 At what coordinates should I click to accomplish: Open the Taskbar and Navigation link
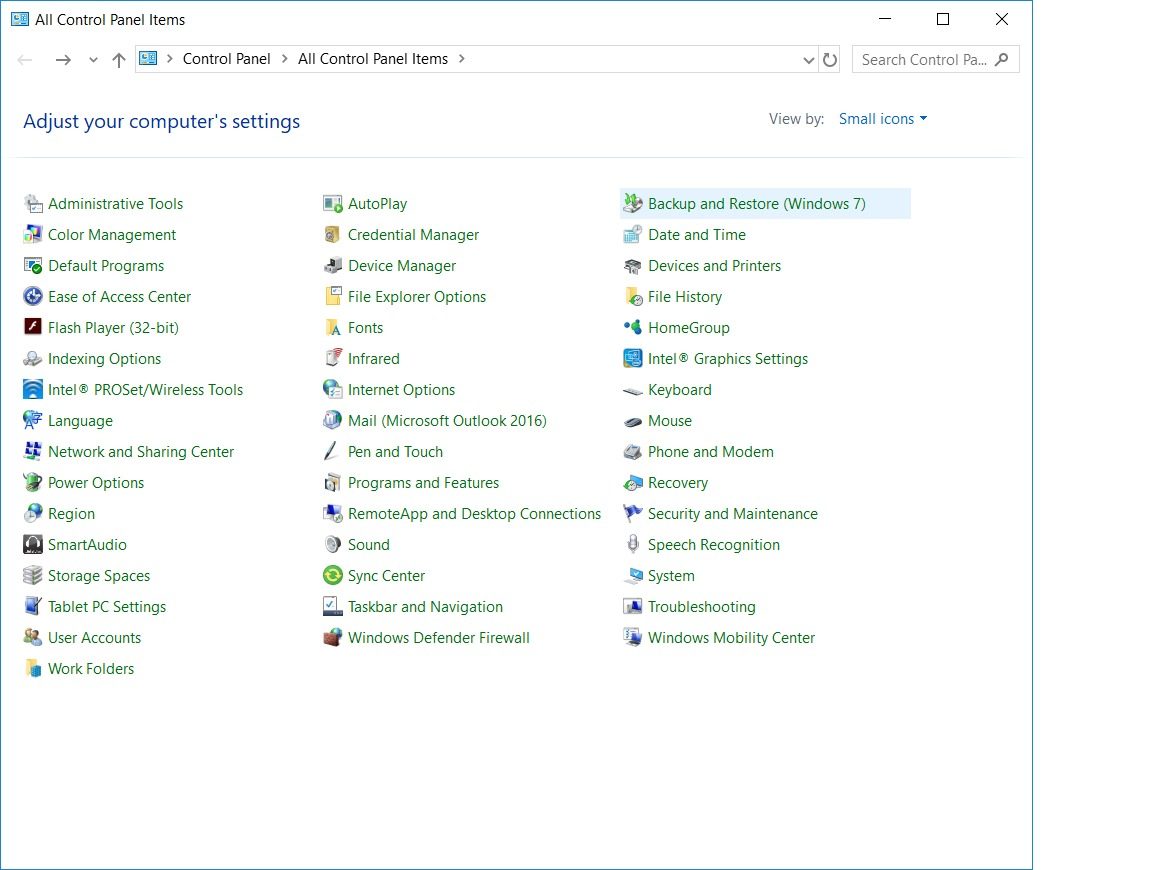tap(425, 606)
